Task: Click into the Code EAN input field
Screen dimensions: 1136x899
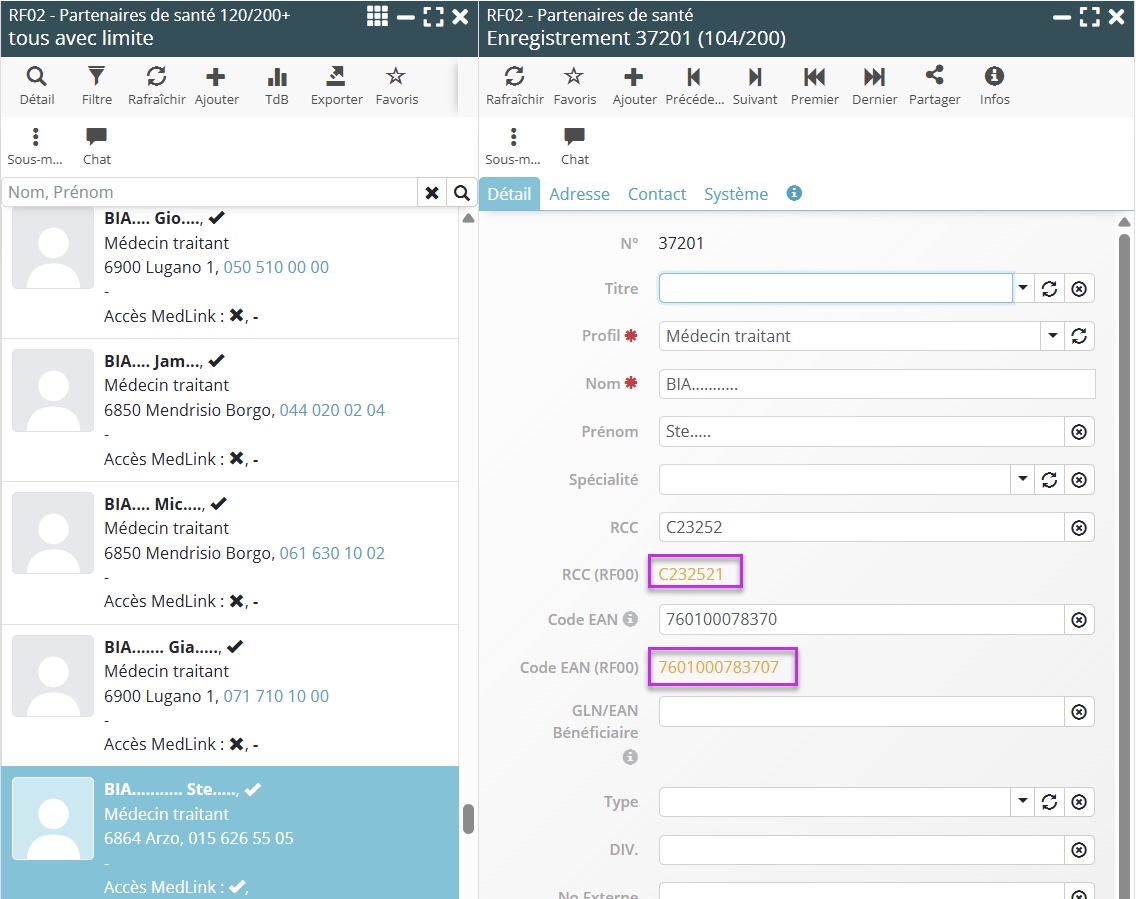Action: coord(860,619)
